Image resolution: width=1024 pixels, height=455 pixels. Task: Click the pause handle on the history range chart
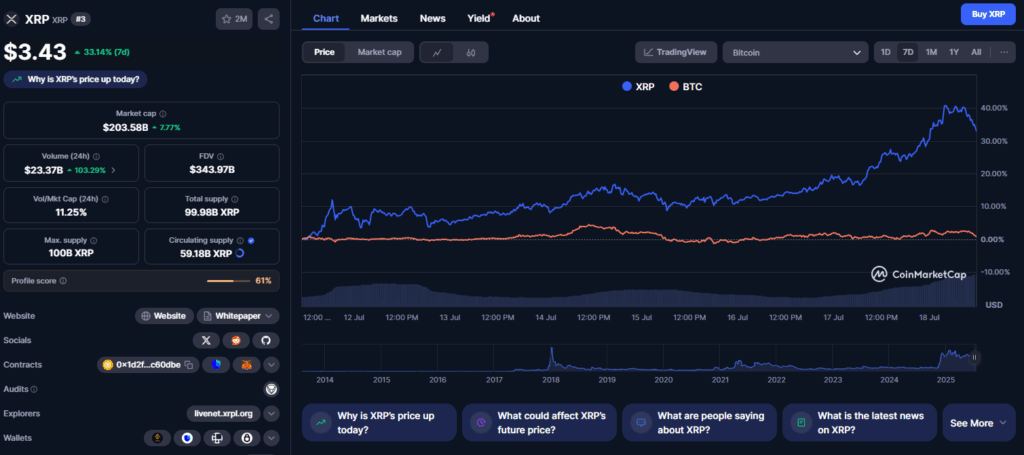[x=974, y=357]
